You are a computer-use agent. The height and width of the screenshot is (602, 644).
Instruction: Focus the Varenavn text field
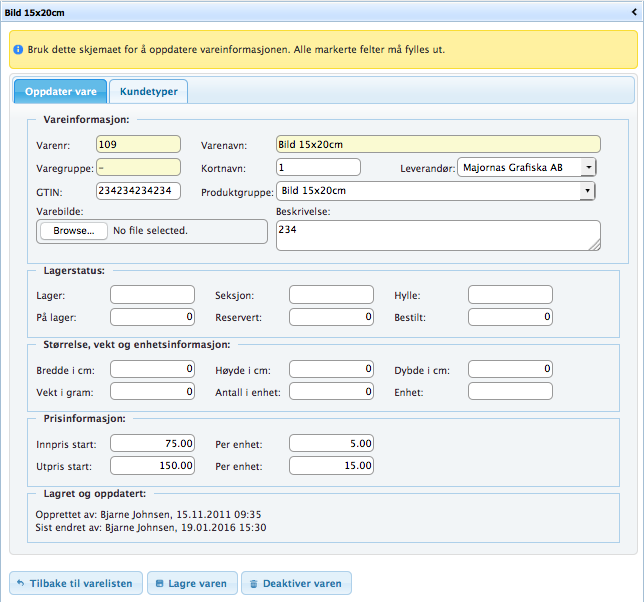pos(437,144)
